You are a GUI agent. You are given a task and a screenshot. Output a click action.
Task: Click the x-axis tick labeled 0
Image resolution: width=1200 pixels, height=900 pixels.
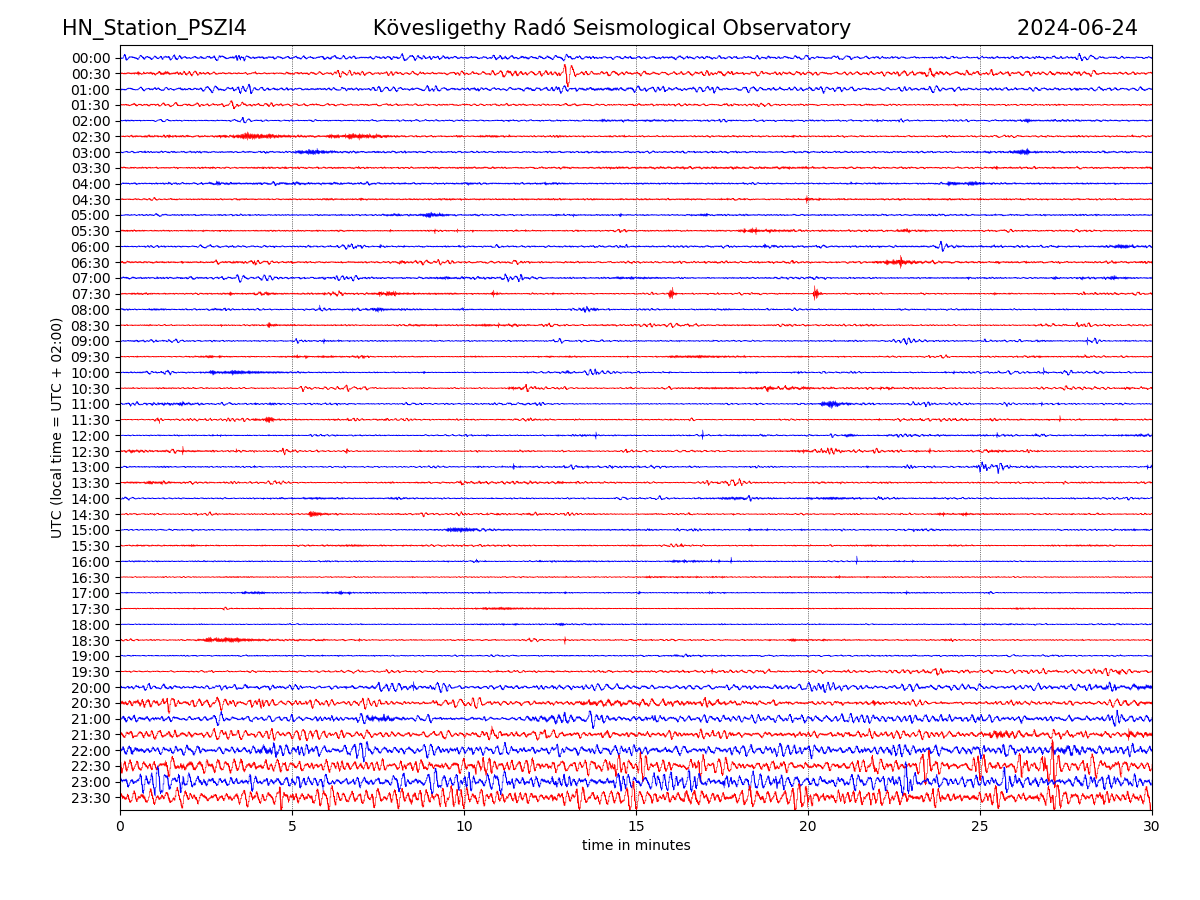click(x=120, y=827)
